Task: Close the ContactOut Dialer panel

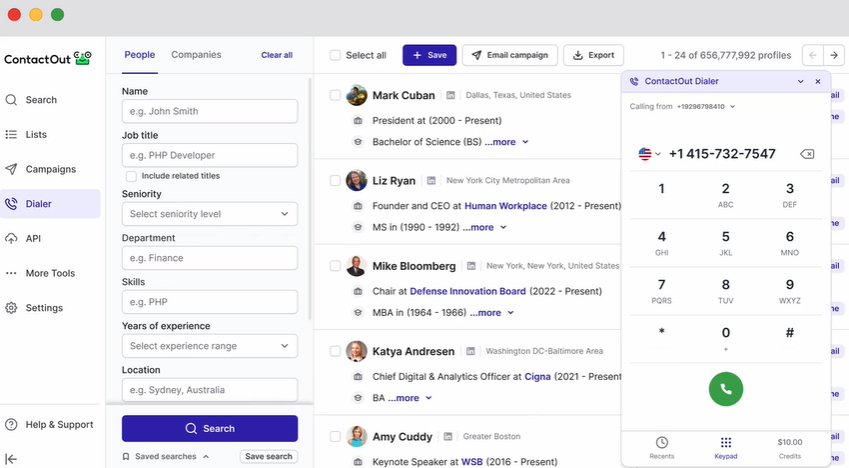Action: (818, 81)
